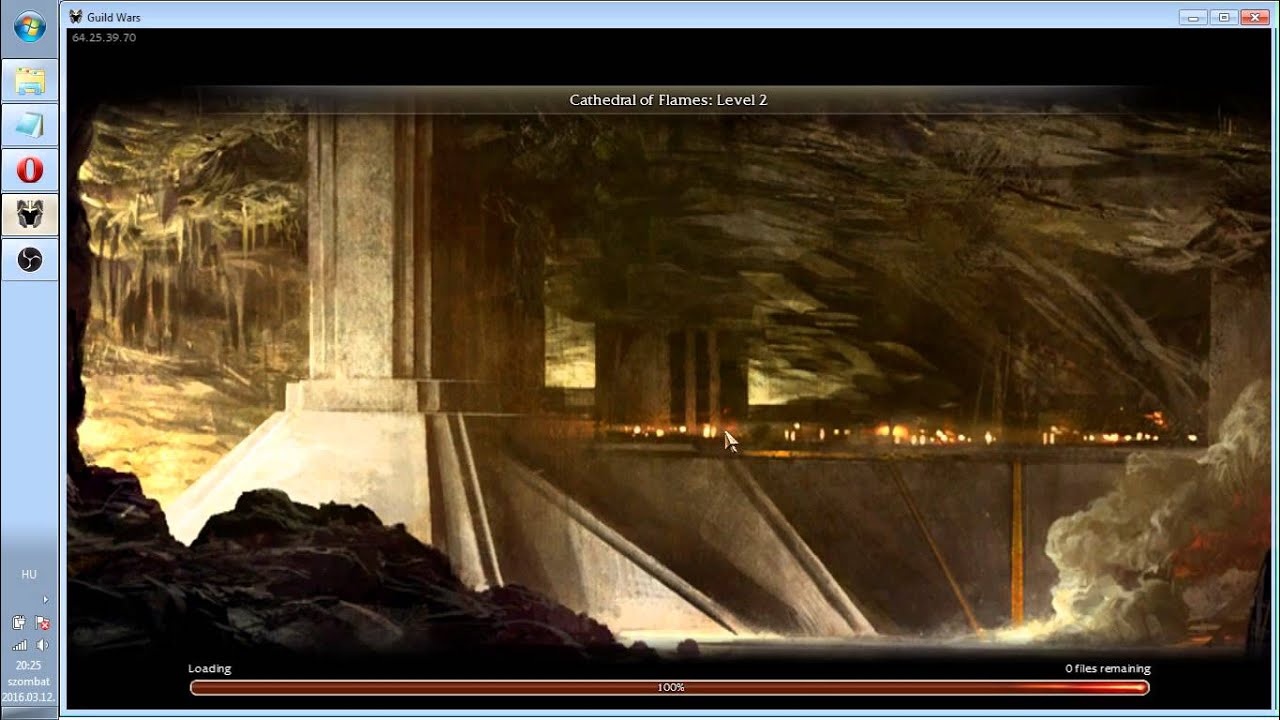Open the Windows Start orb
Screen dimensions: 1280x720
point(29,26)
